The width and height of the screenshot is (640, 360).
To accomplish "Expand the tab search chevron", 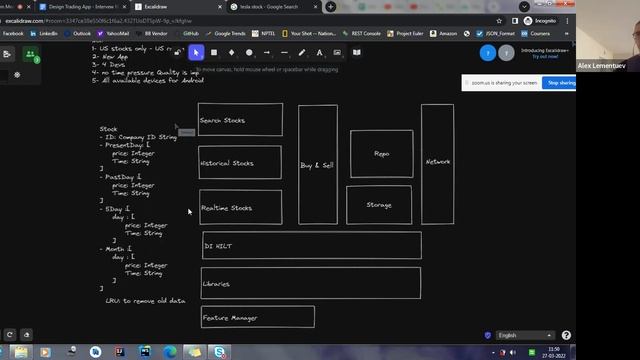I will [x=524, y=7].
